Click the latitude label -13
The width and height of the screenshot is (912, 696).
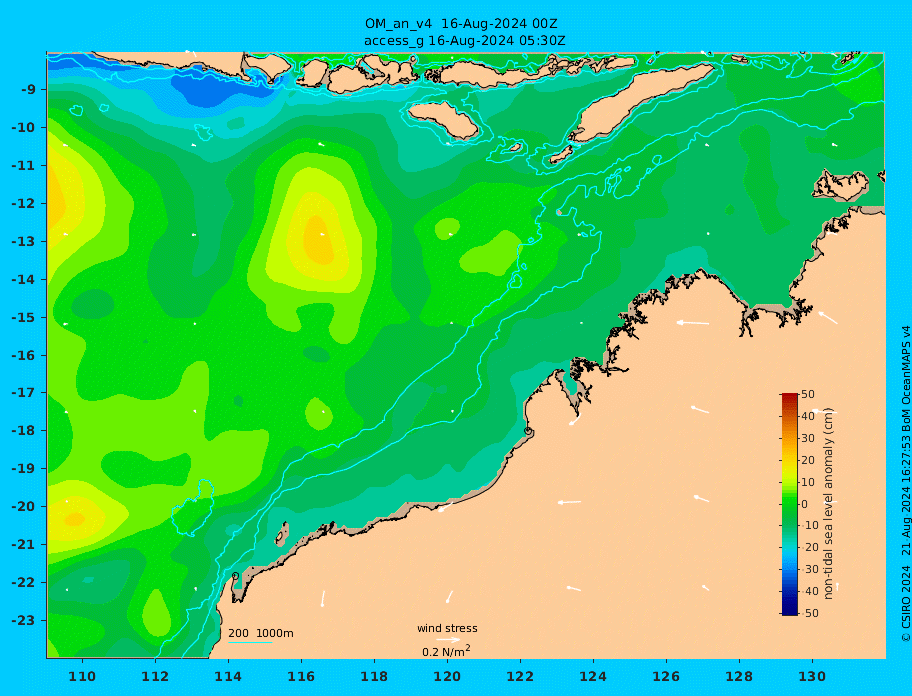pyautogui.click(x=23, y=241)
